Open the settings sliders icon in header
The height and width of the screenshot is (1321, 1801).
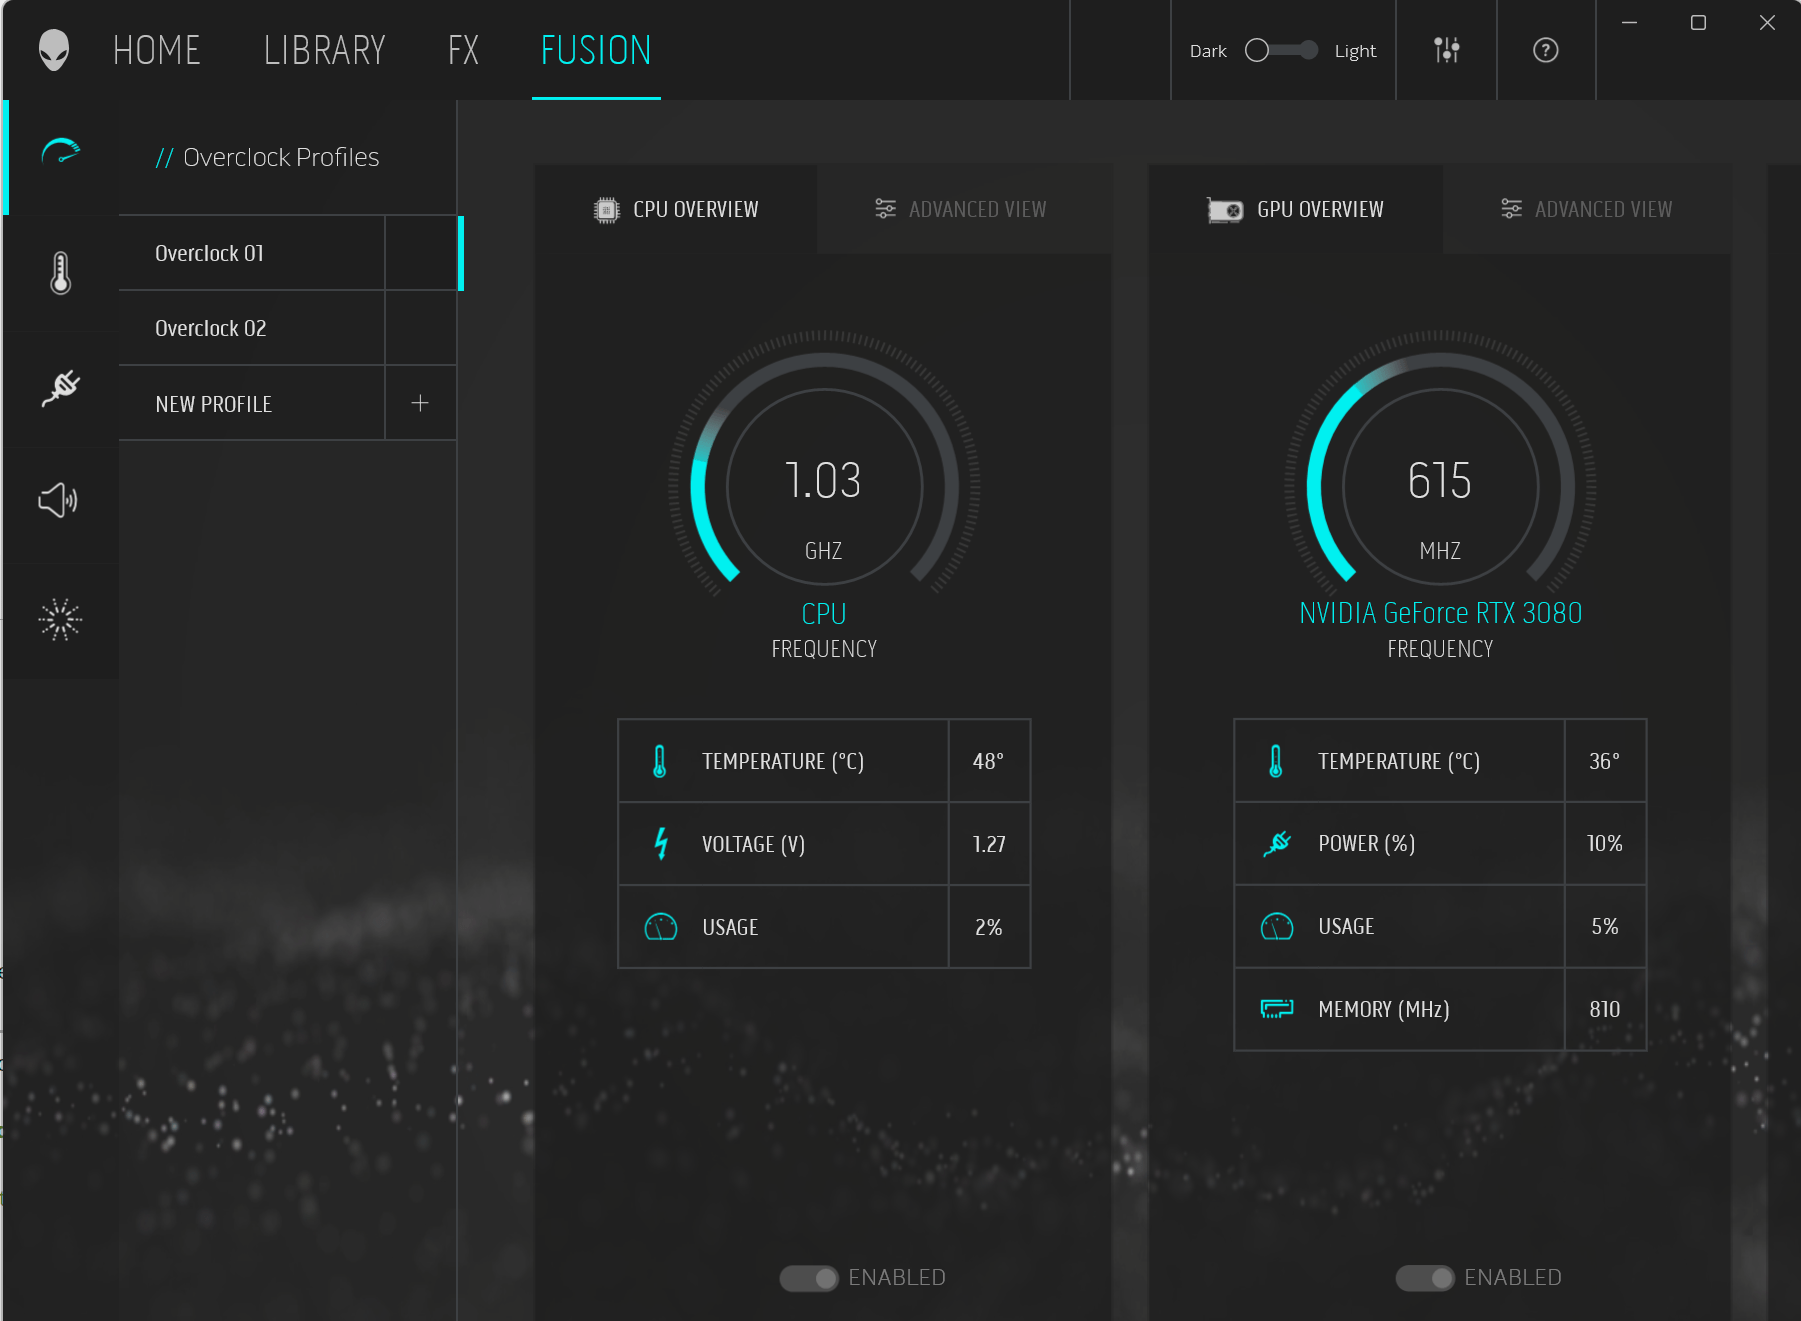pyautogui.click(x=1446, y=50)
